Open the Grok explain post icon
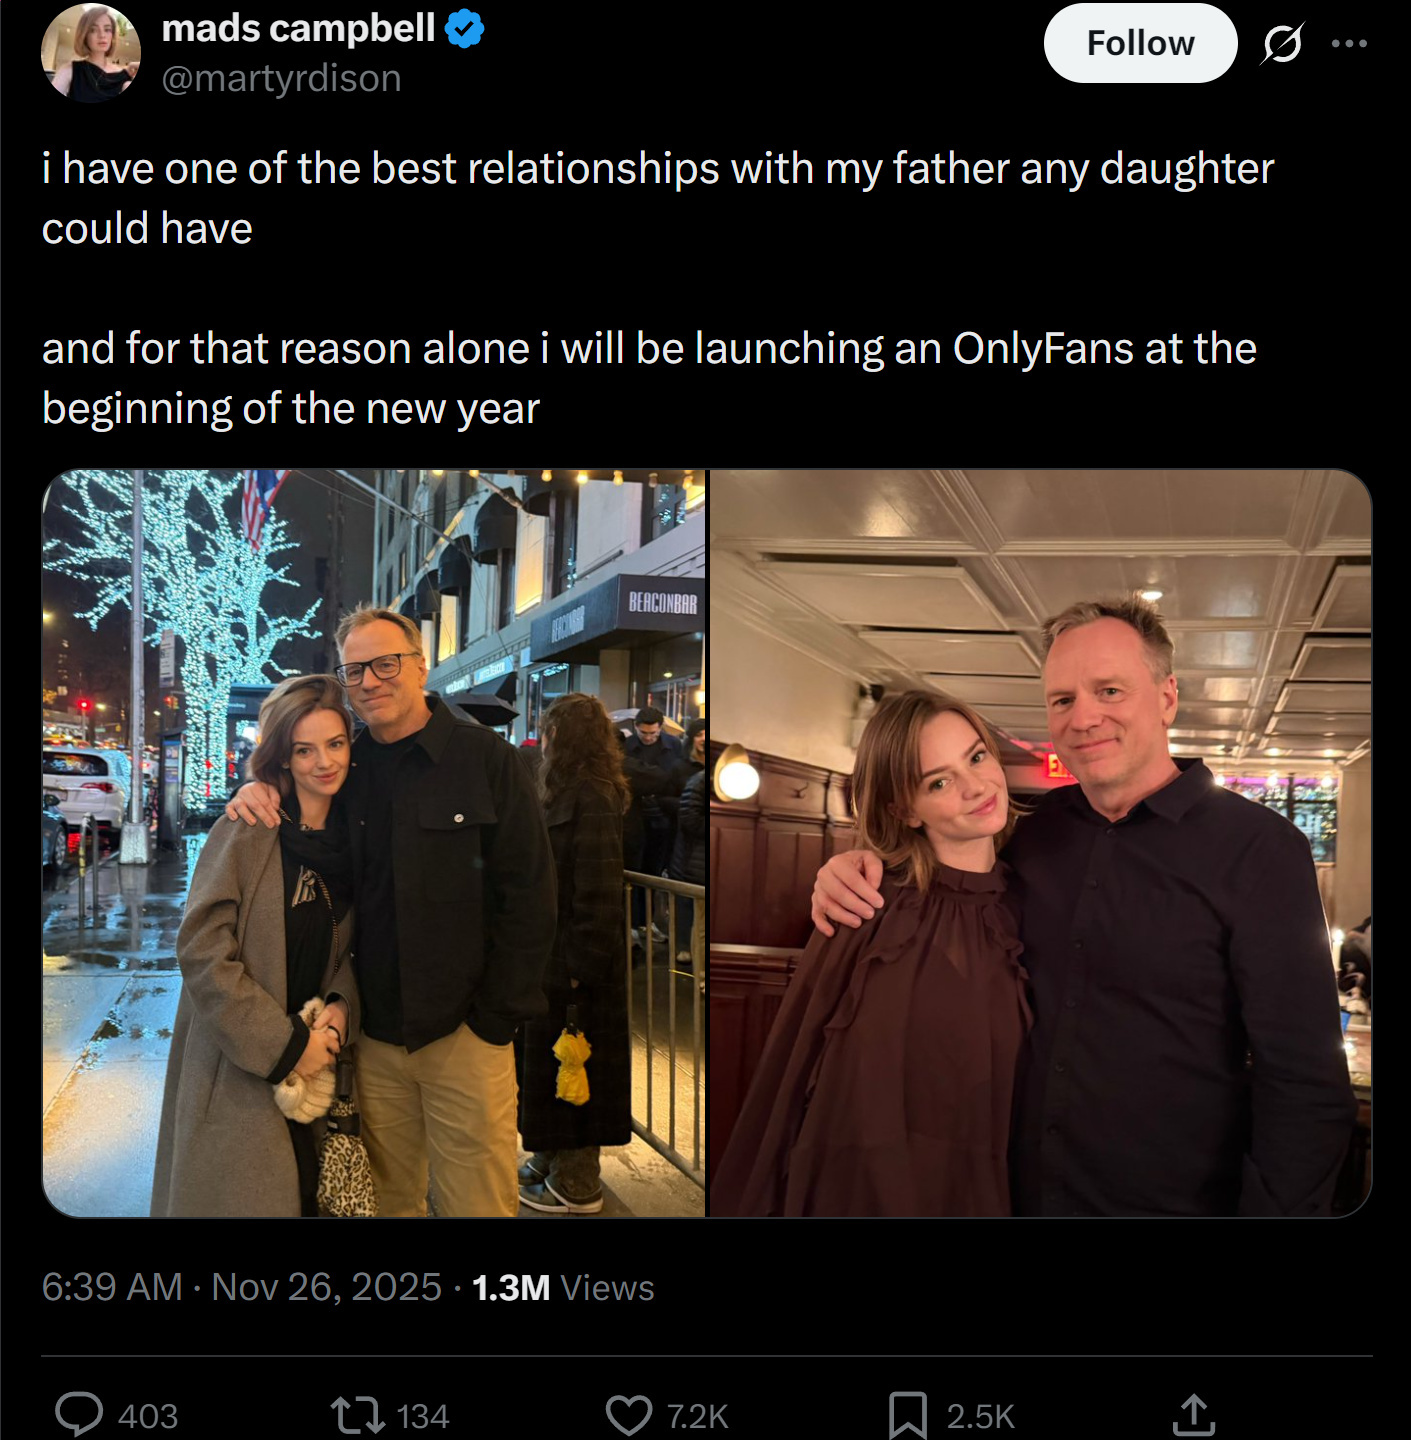This screenshot has height=1440, width=1411. pyautogui.click(x=1282, y=43)
